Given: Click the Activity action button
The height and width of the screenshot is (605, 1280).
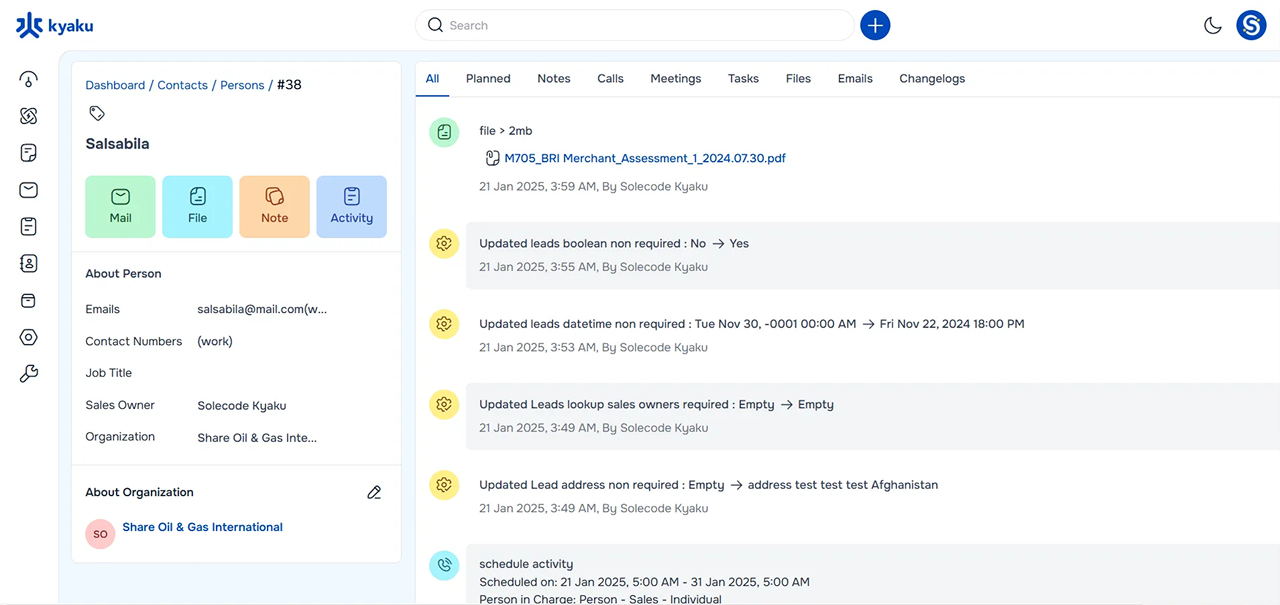Looking at the screenshot, I should pos(351,207).
